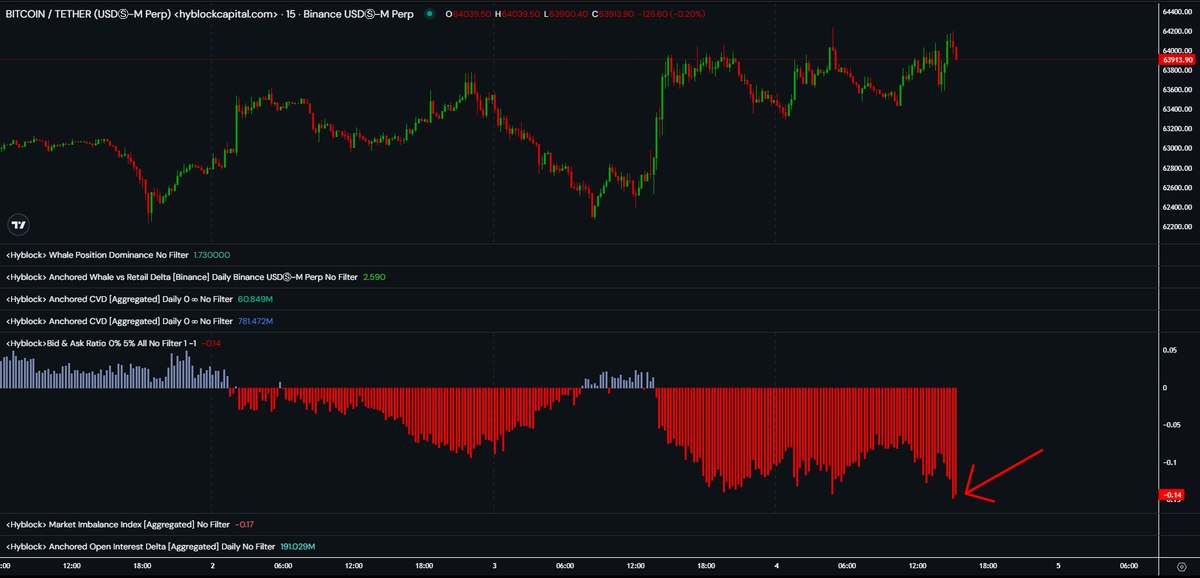Image resolution: width=1200 pixels, height=578 pixels.
Task: Click 64200.00 on the price axis
Action: pyautogui.click(x=1177, y=31)
